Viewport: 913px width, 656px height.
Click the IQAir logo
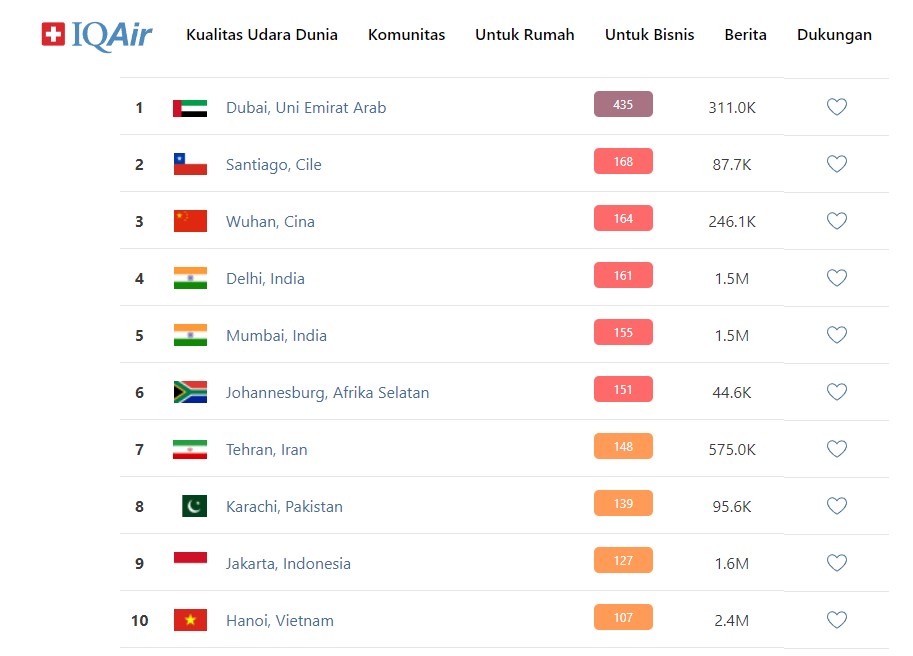pos(97,35)
